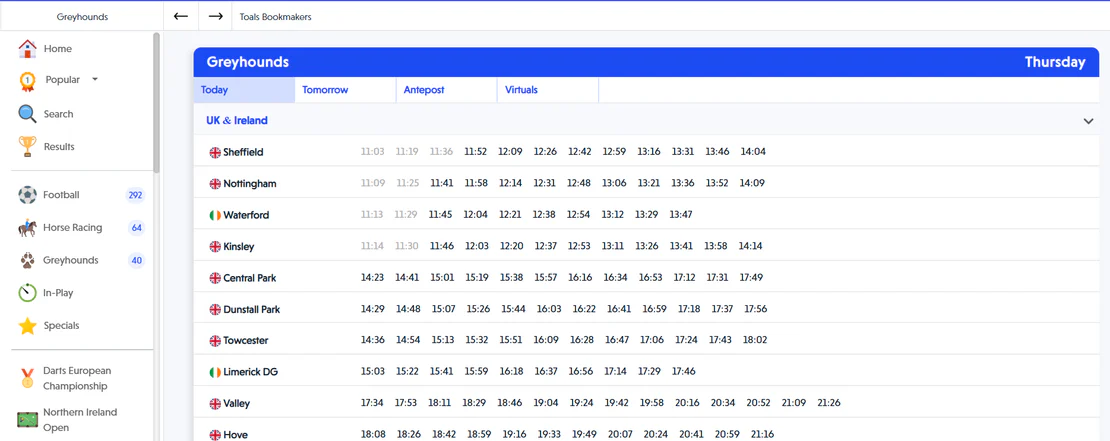Click the Towcester UK flag icon
1110x441 pixels.
click(x=215, y=341)
